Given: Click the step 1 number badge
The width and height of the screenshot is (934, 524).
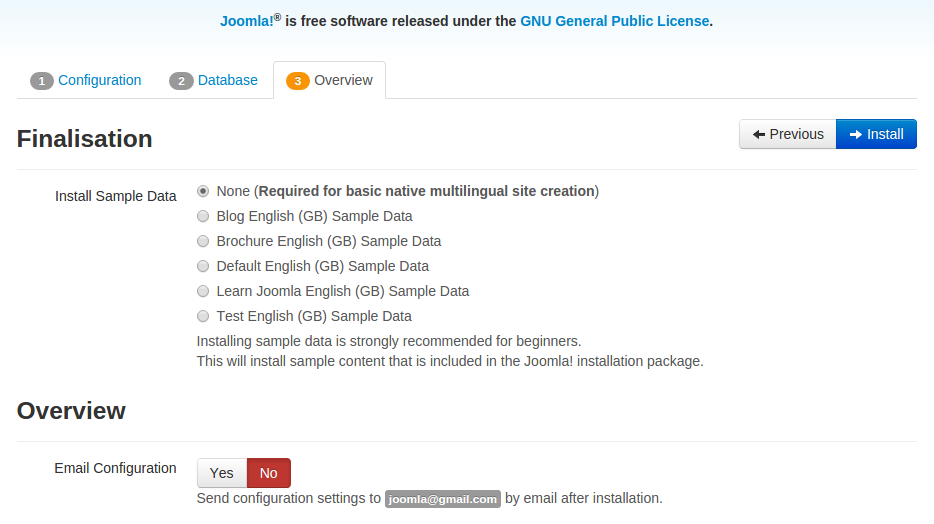Looking at the screenshot, I should click(42, 80).
